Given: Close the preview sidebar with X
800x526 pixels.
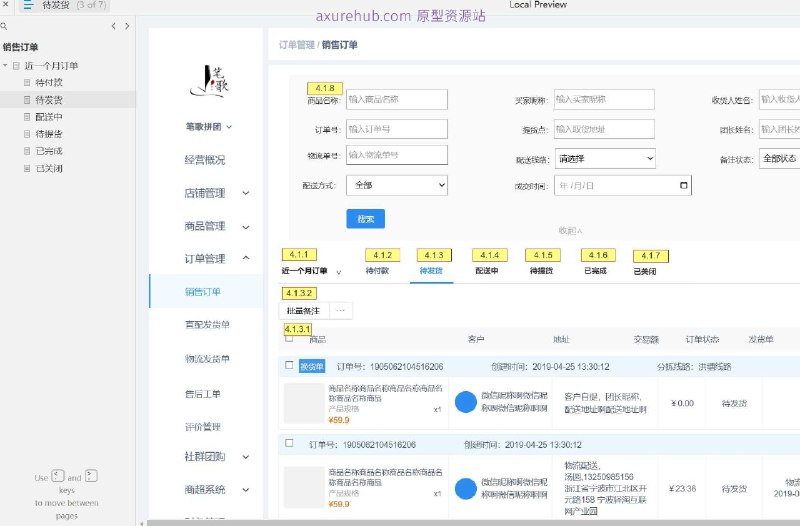Looking at the screenshot, I should (6, 4).
